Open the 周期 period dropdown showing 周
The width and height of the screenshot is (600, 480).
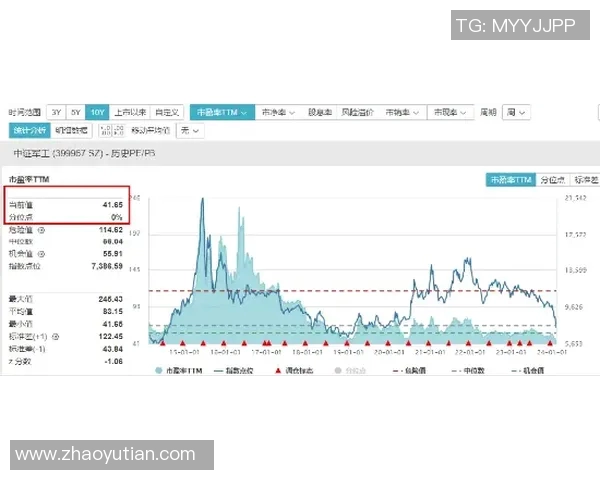pyautogui.click(x=516, y=112)
